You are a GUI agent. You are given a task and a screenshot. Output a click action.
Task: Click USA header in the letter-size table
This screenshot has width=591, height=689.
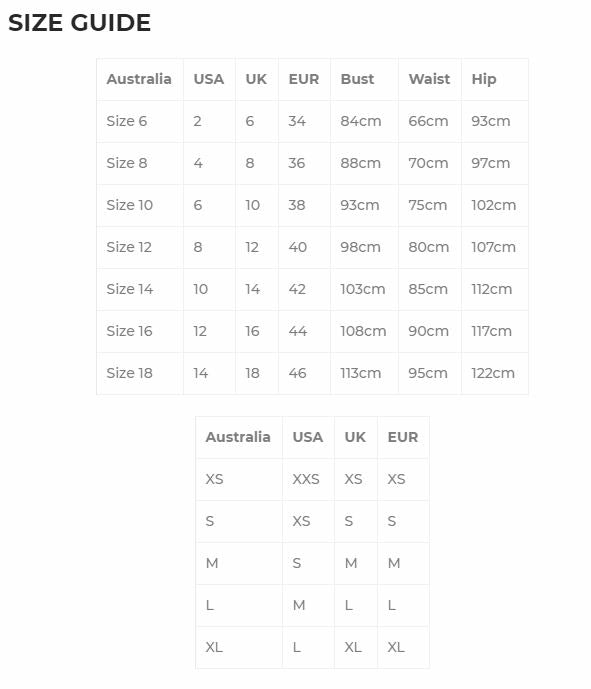click(x=308, y=437)
